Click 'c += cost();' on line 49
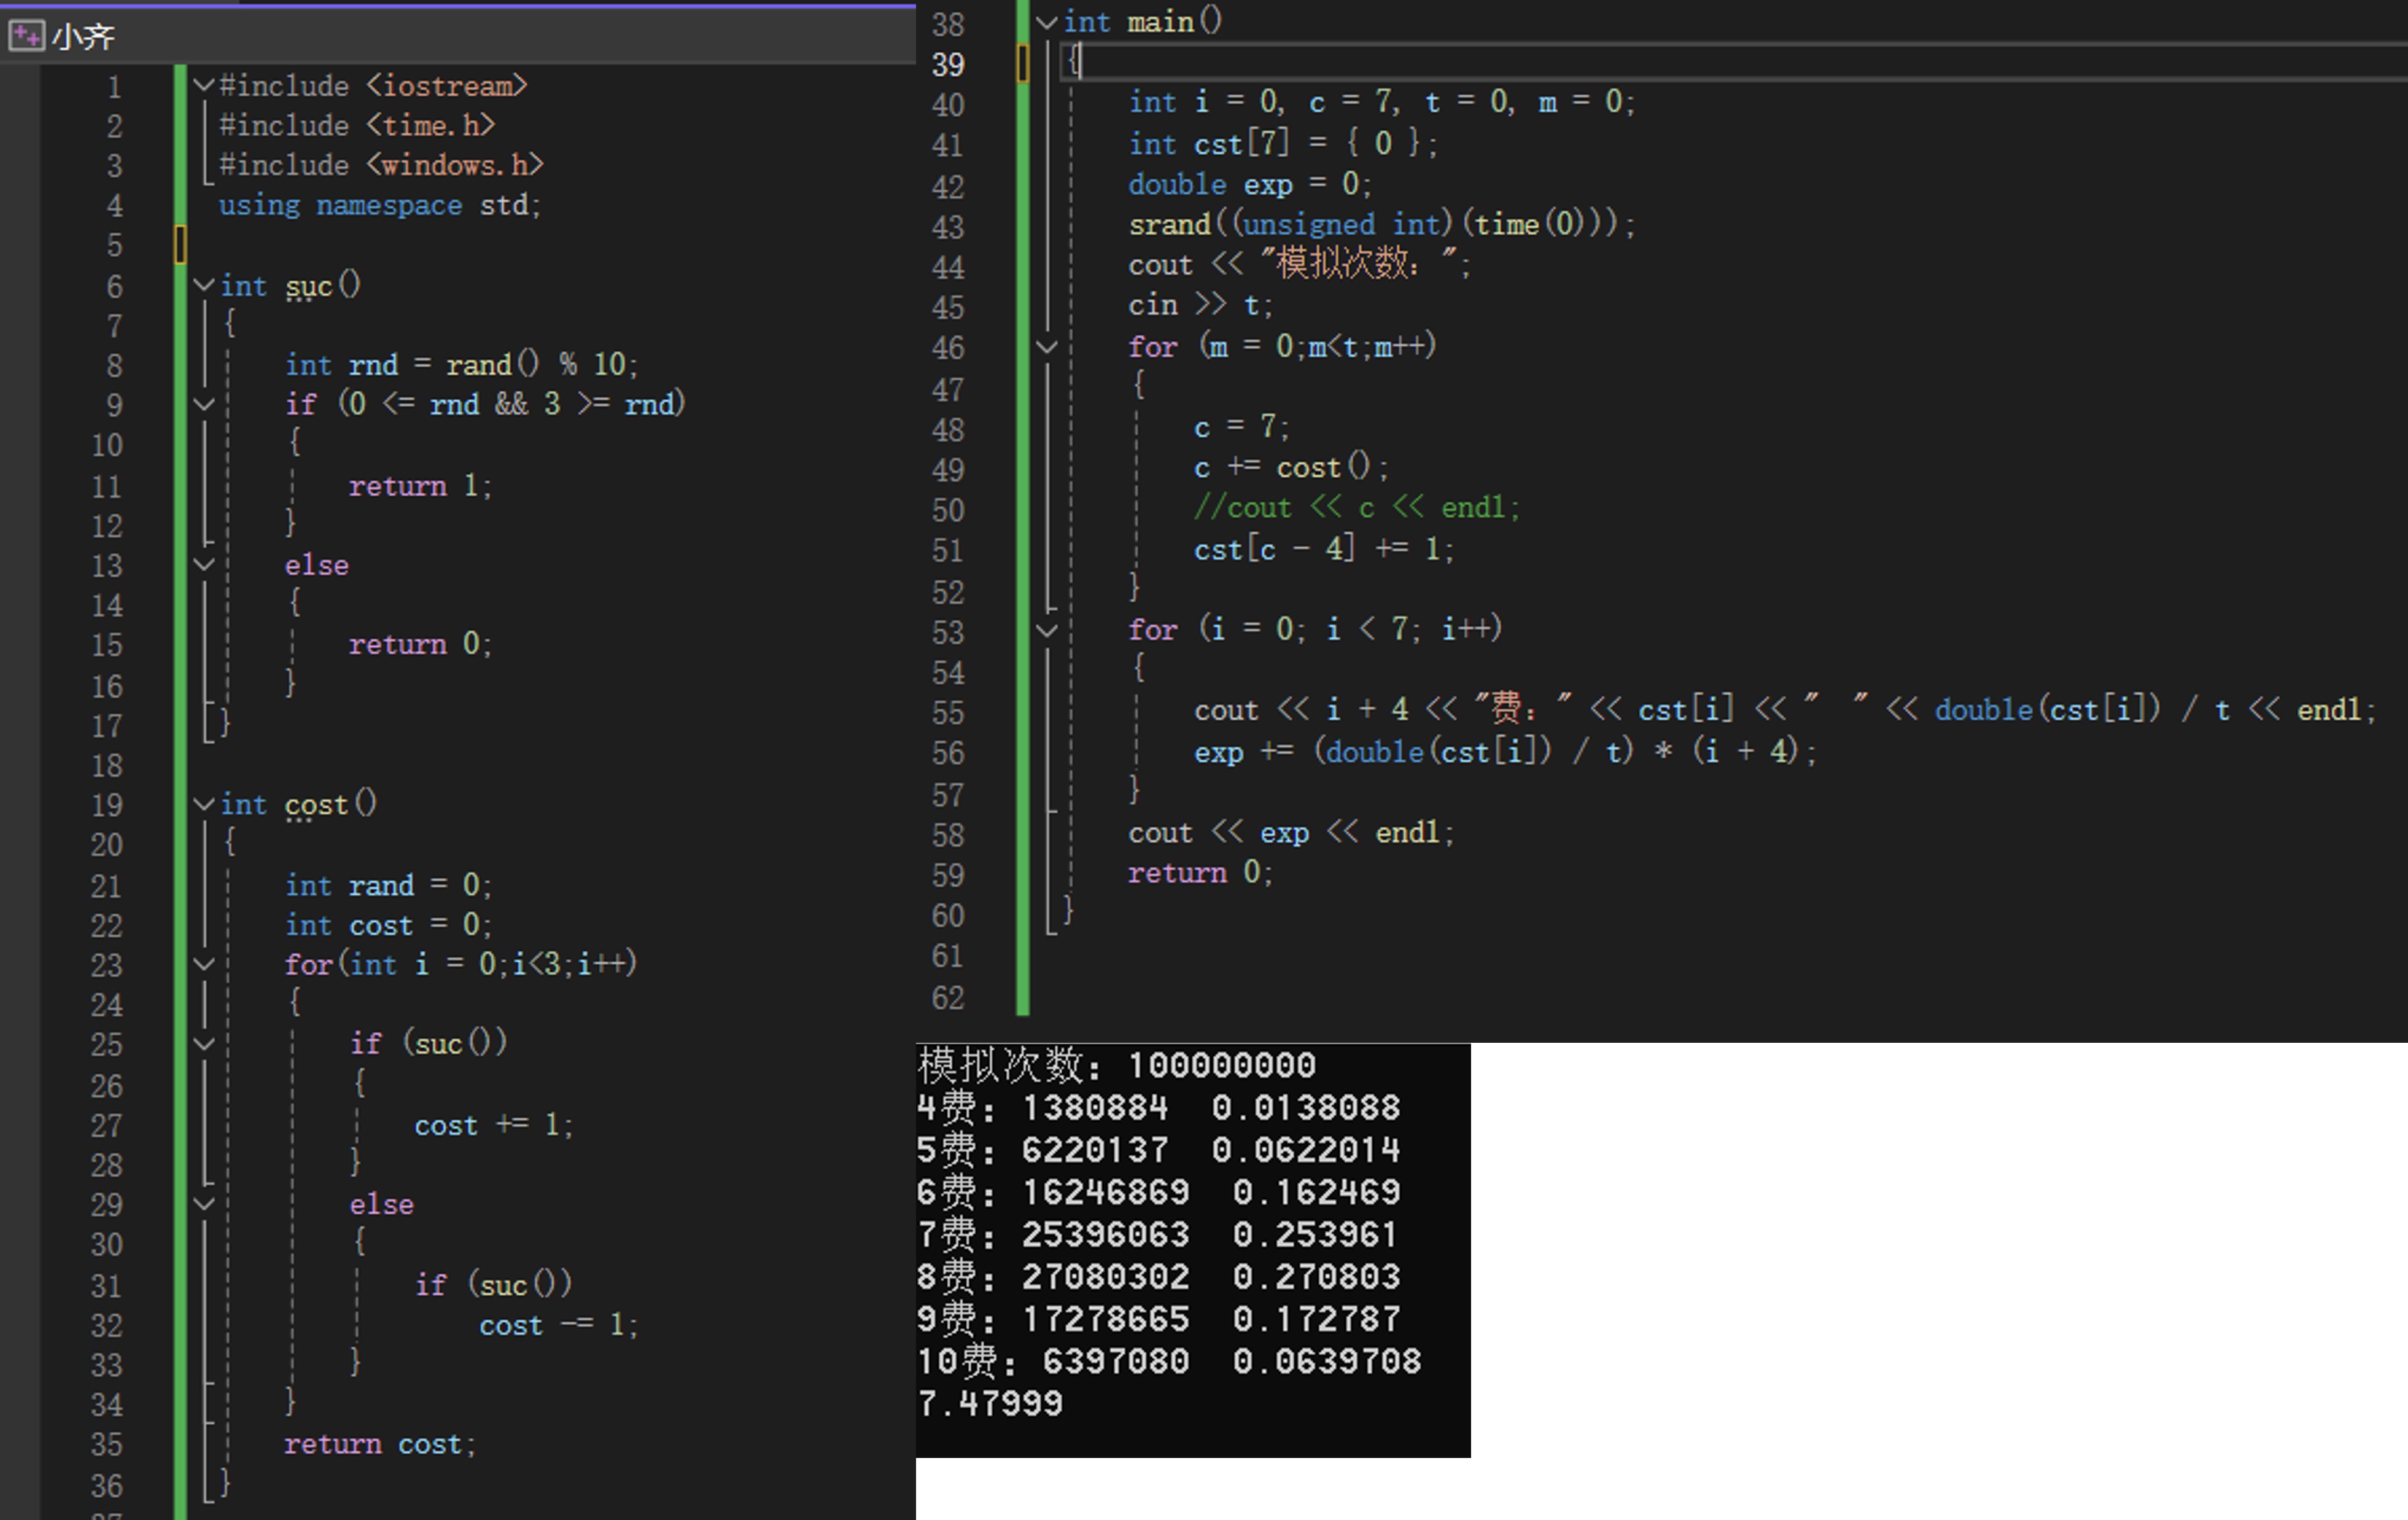This screenshot has width=2408, height=1520. pyautogui.click(x=1291, y=468)
